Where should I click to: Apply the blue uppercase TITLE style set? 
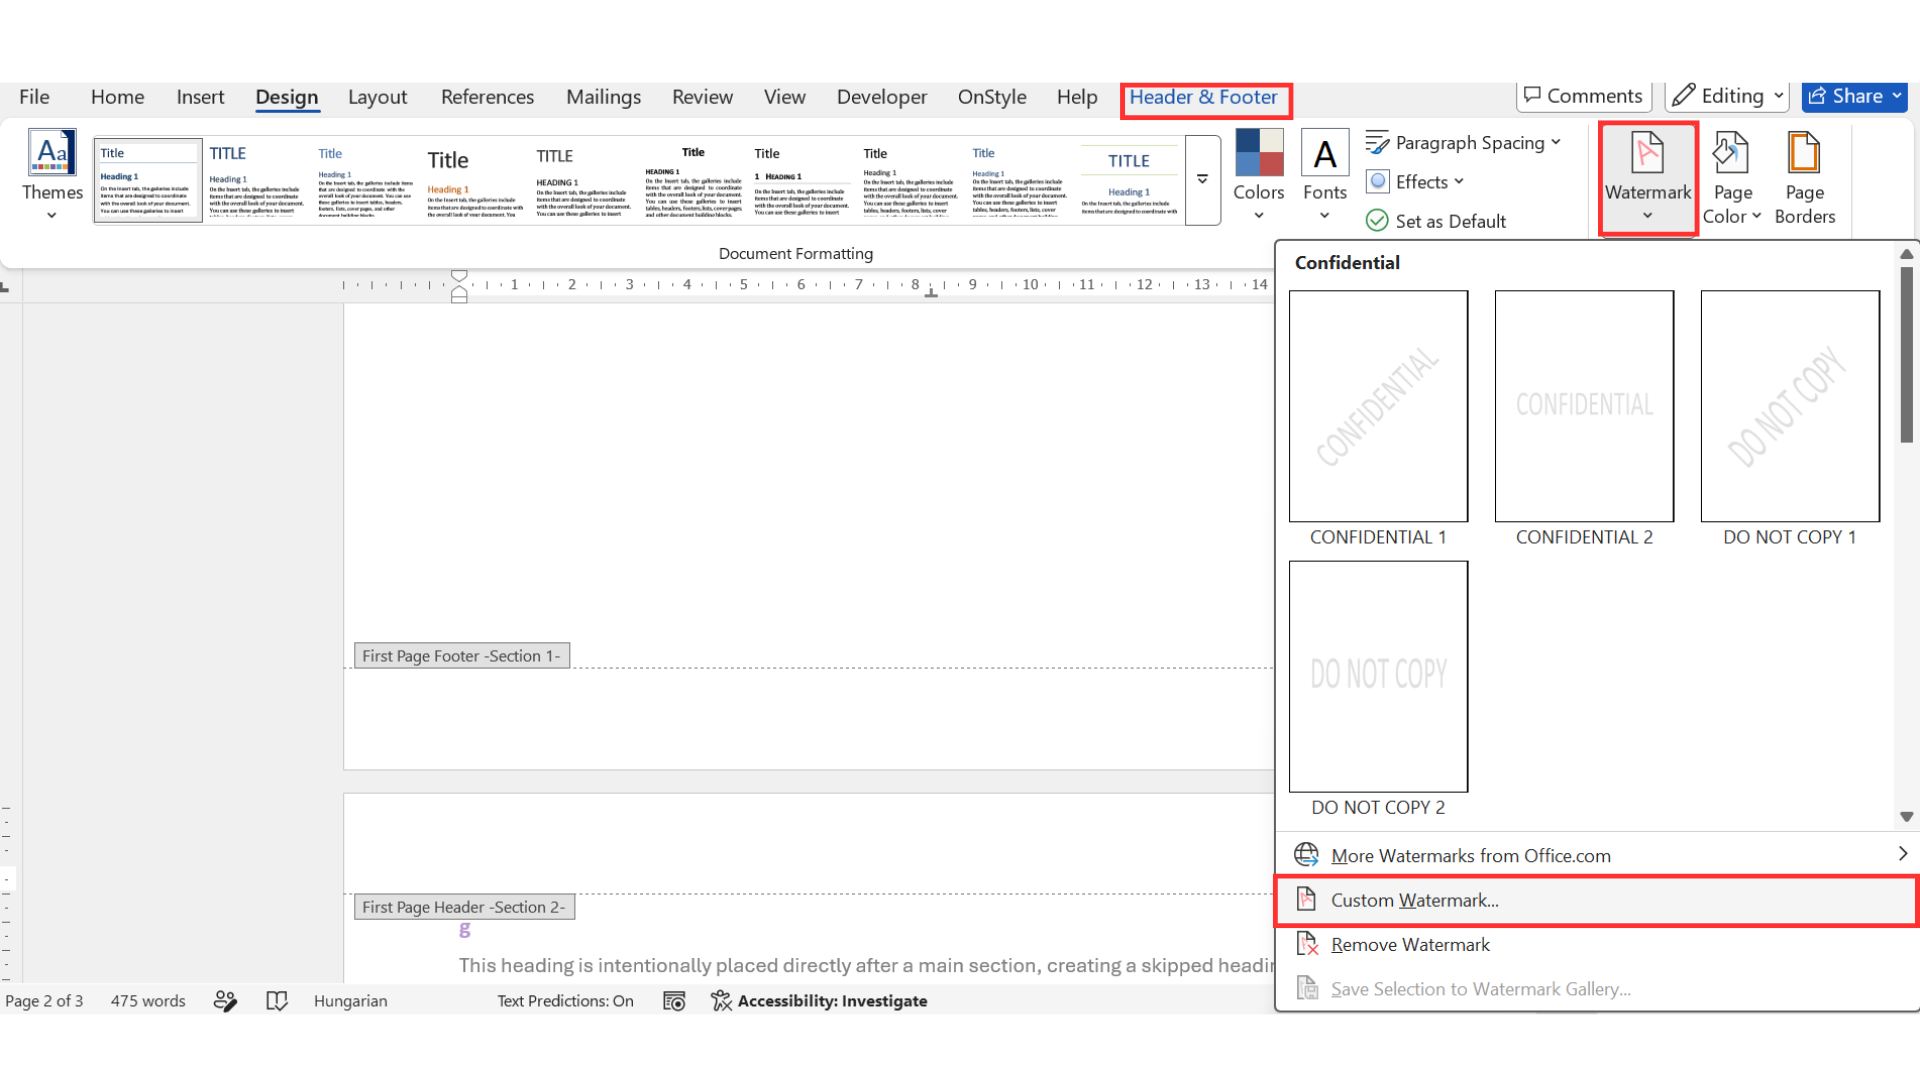point(257,180)
